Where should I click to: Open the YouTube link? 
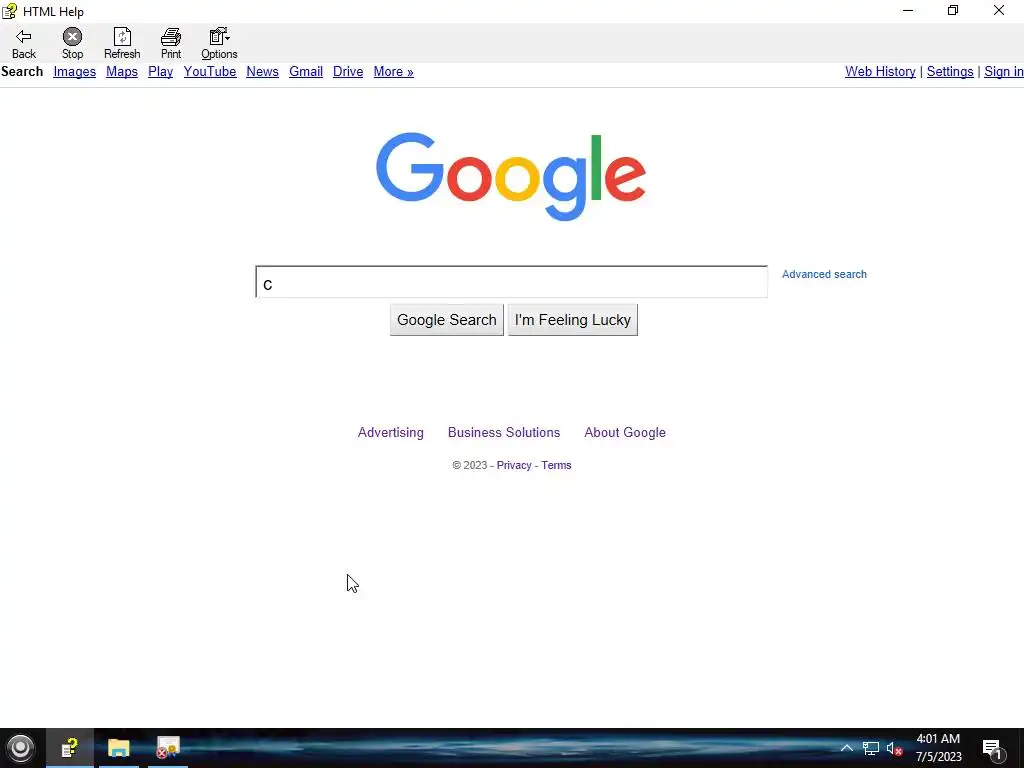pos(210,72)
